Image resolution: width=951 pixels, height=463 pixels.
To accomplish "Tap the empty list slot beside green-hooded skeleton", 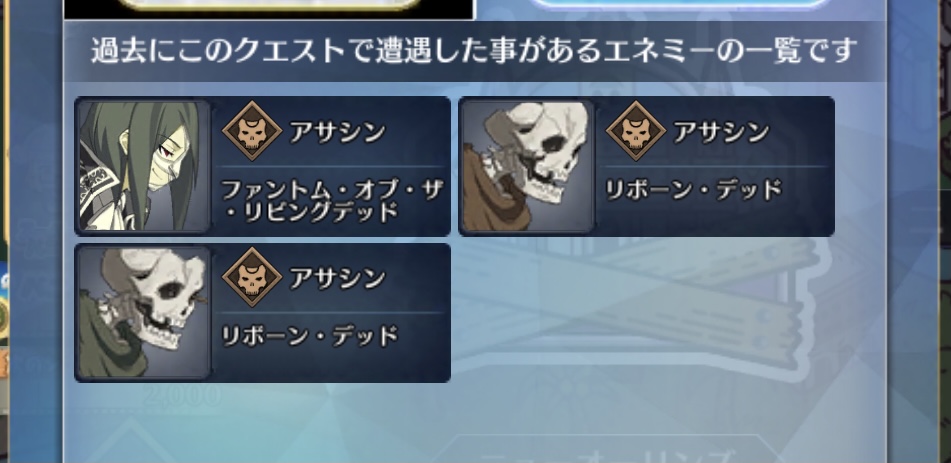I will point(647,313).
